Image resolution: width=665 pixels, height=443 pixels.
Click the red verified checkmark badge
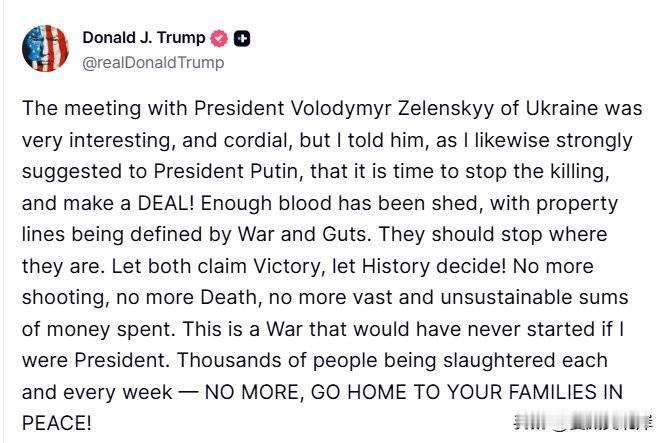tap(219, 39)
